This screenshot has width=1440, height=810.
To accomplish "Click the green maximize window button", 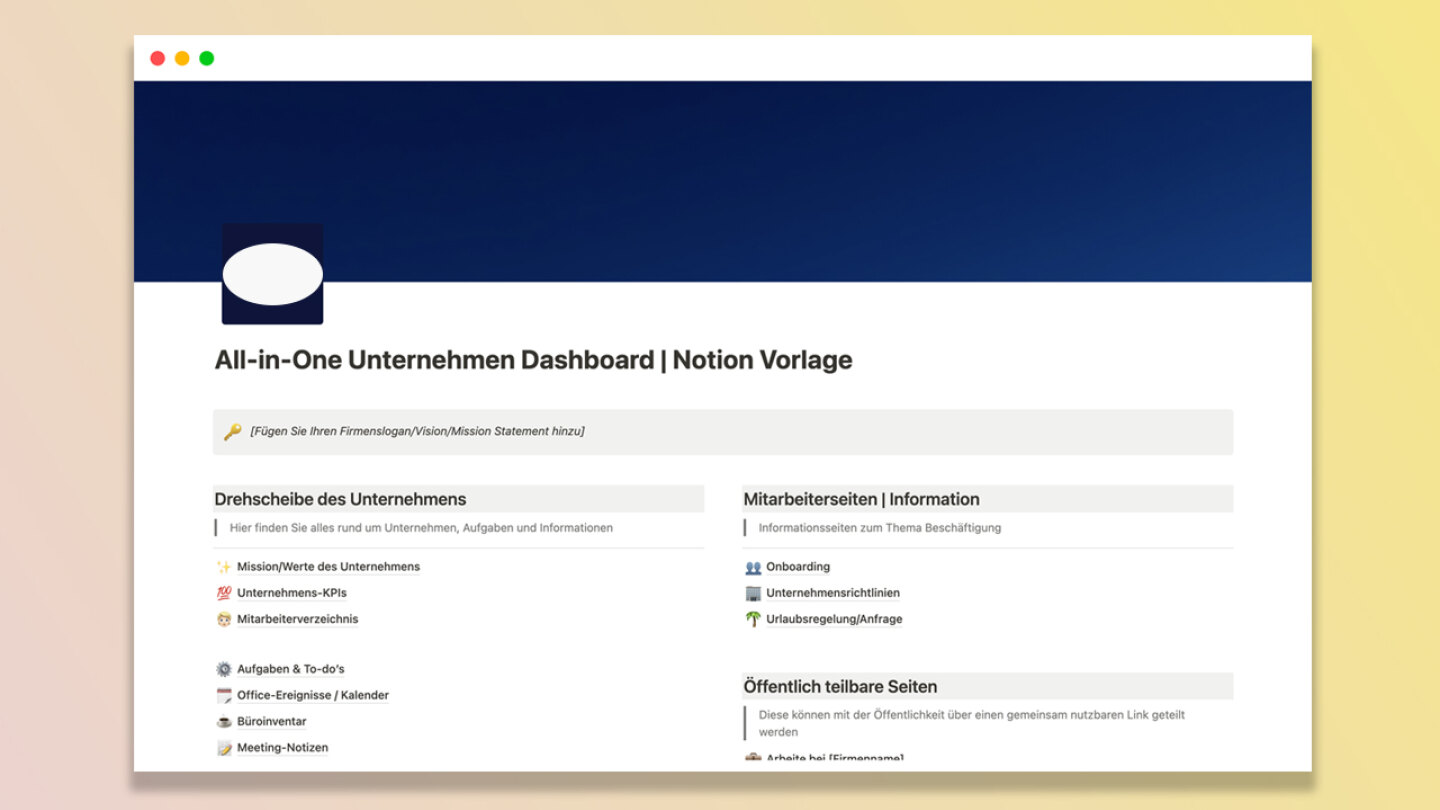I will [206, 58].
